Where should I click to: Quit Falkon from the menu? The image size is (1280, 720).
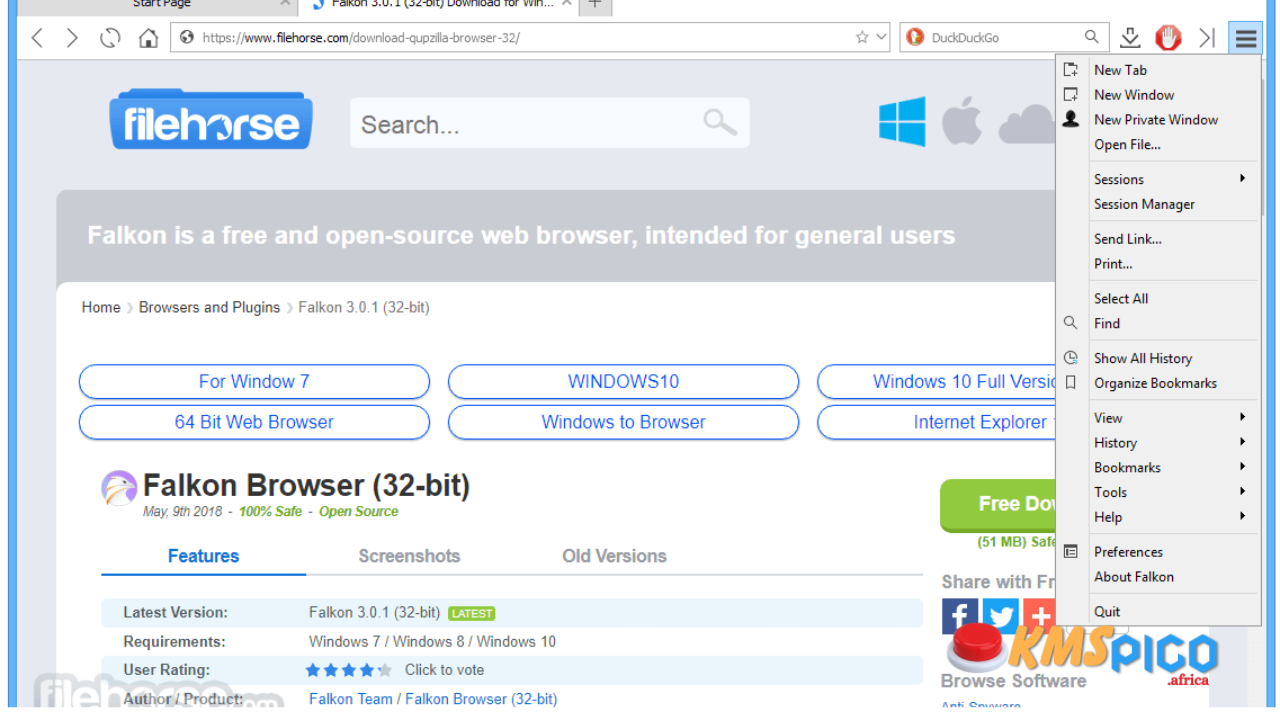[1158, 612]
